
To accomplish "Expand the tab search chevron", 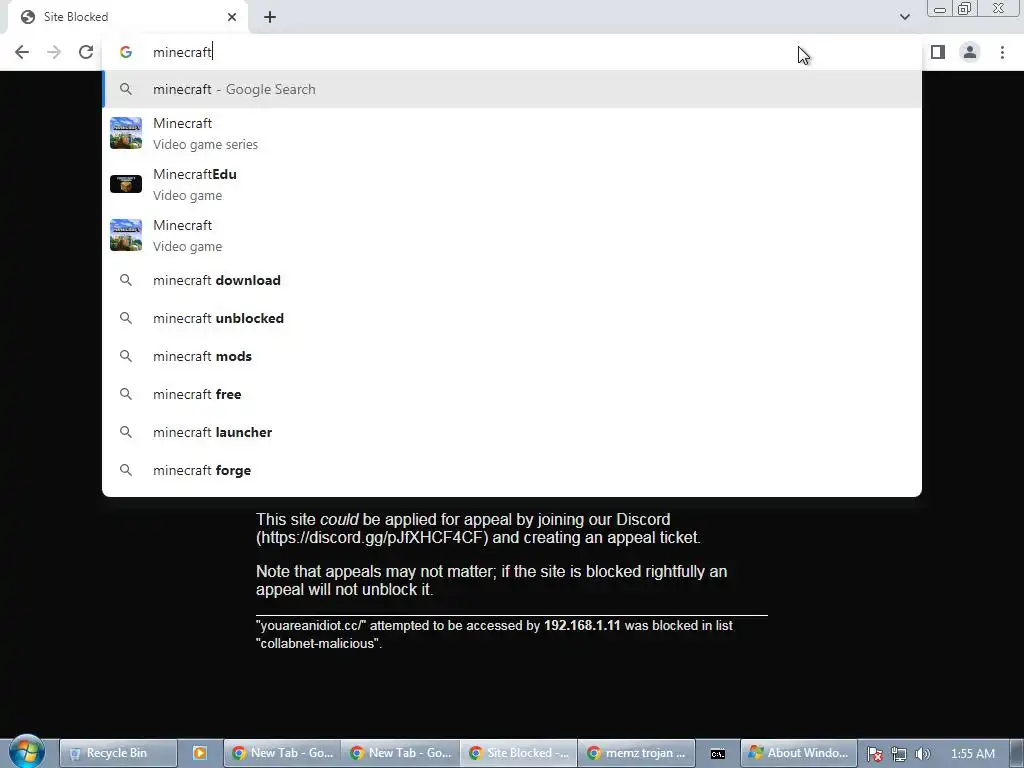I will click(904, 17).
